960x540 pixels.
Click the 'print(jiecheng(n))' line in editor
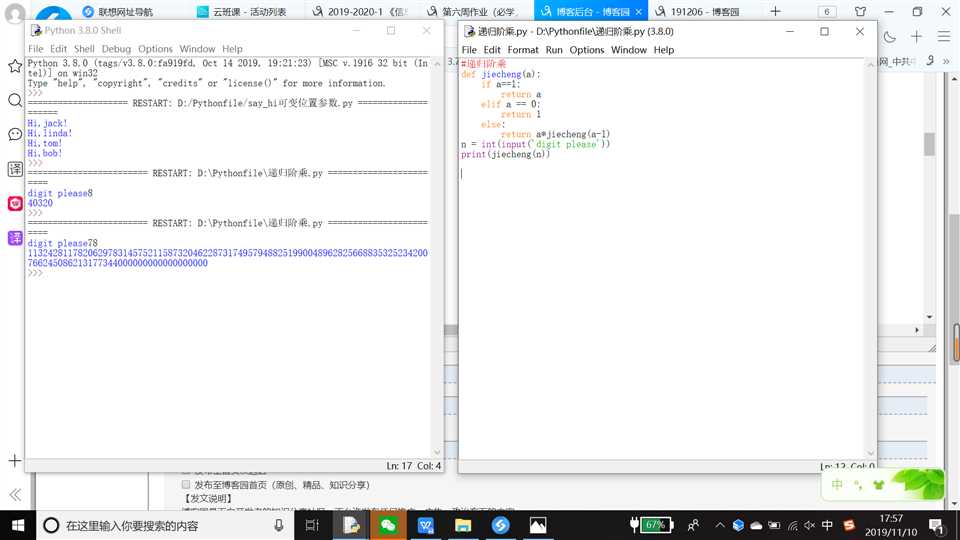[506, 154]
